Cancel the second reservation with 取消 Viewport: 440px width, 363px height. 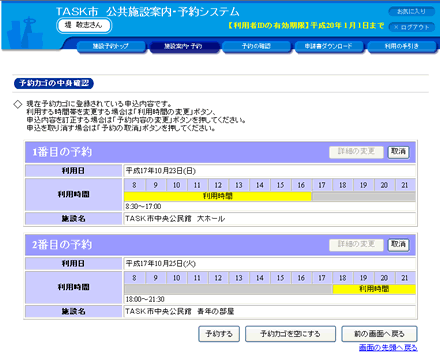pyautogui.click(x=398, y=245)
